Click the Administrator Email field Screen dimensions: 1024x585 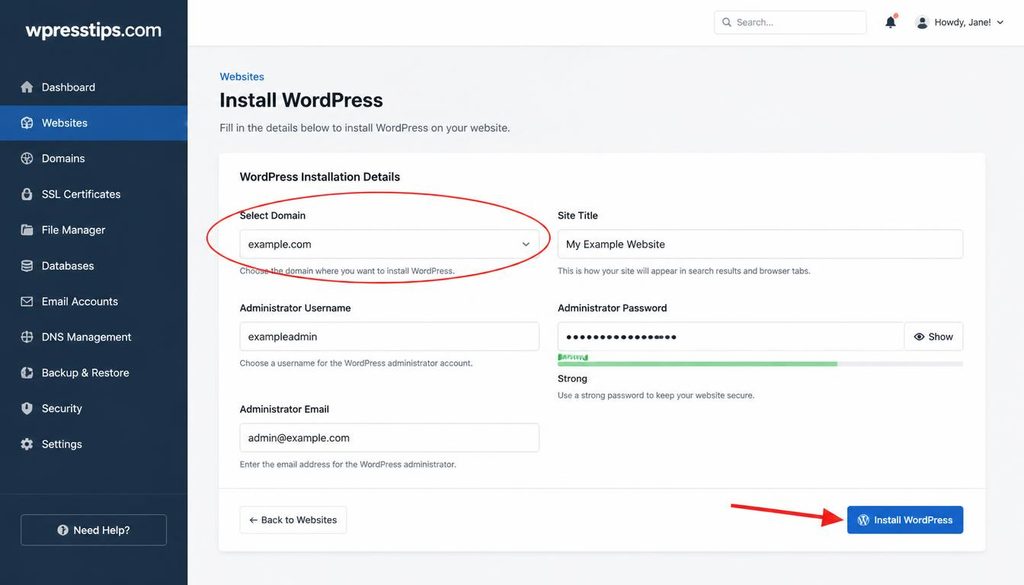(389, 437)
